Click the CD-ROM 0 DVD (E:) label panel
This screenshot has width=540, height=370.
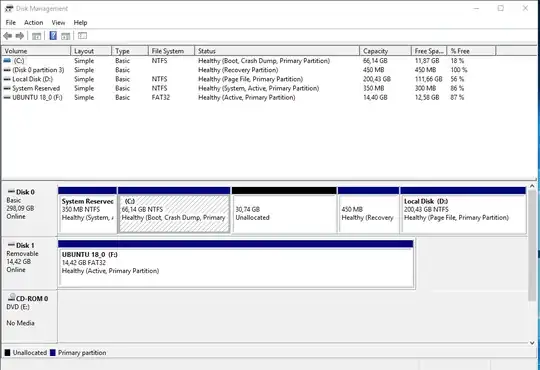coord(30,316)
